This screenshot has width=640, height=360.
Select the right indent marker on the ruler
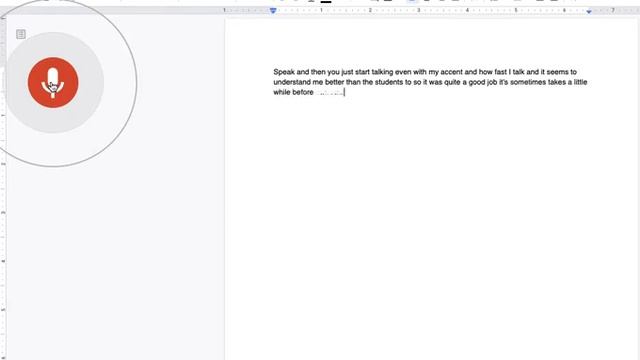(589, 12)
